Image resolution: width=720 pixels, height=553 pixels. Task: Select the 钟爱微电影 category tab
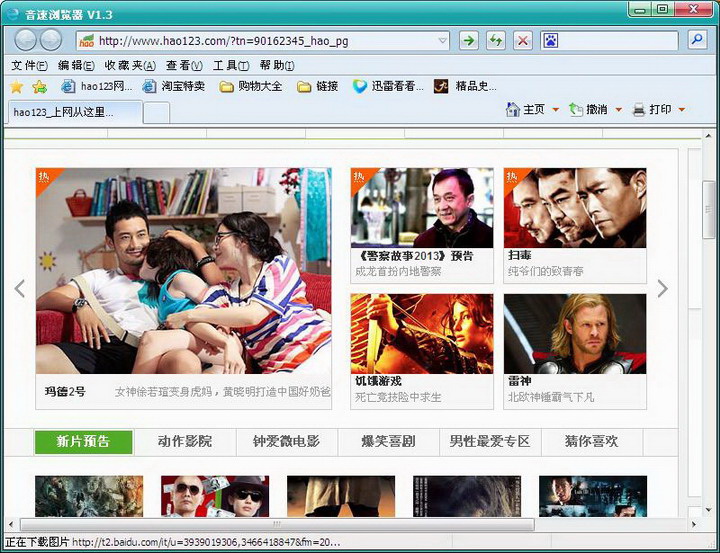coord(287,441)
